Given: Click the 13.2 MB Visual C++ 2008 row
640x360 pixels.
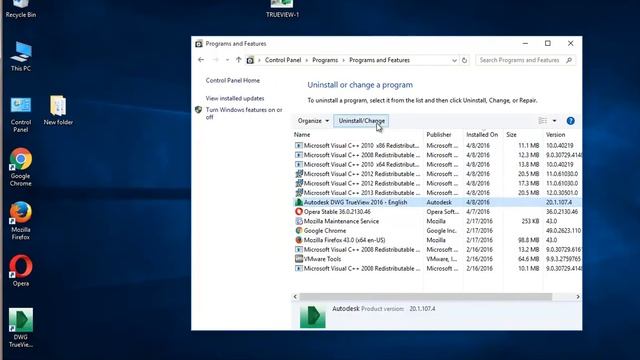Looking at the screenshot, I should [438, 249].
